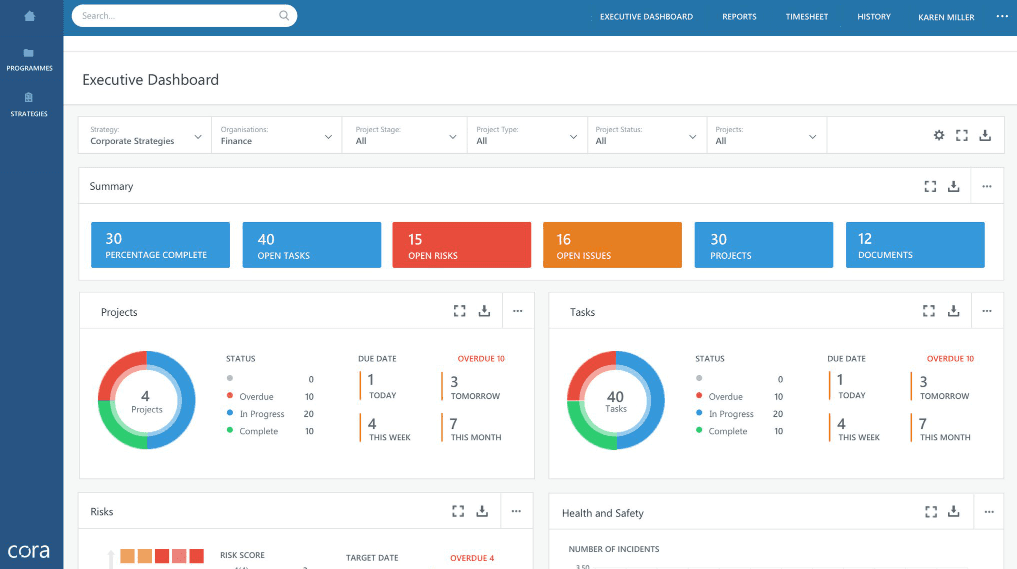Click 7 This Month in Projects panel
This screenshot has height=569, width=1017.
472,428
